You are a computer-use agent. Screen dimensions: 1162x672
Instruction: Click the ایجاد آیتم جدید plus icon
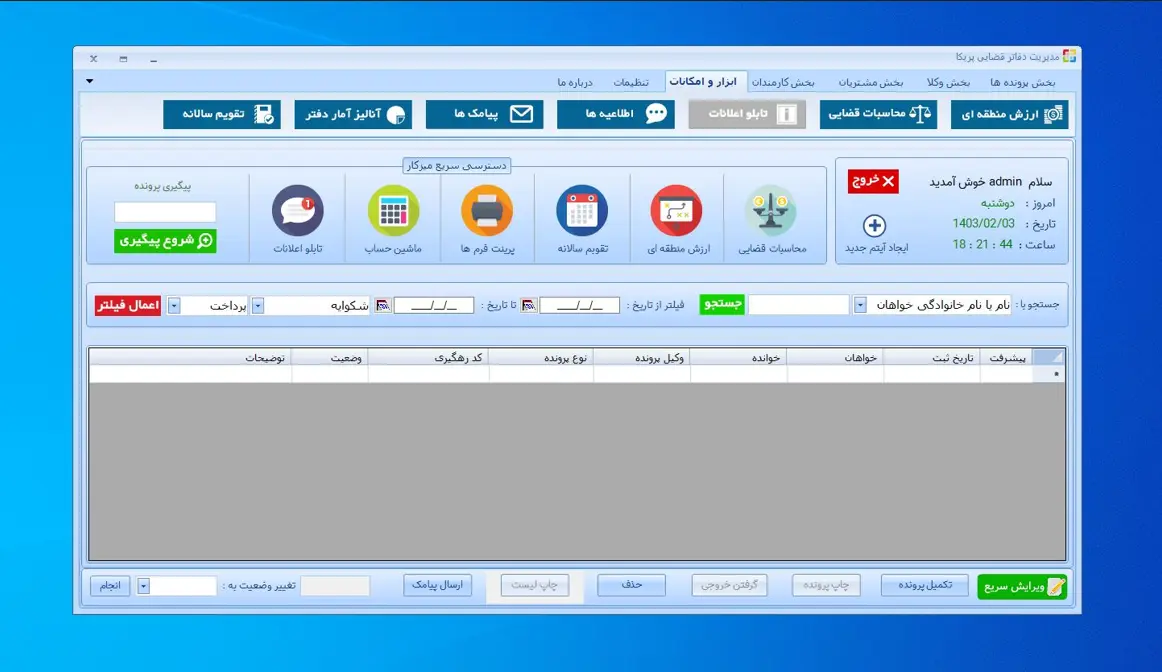[x=874, y=225]
